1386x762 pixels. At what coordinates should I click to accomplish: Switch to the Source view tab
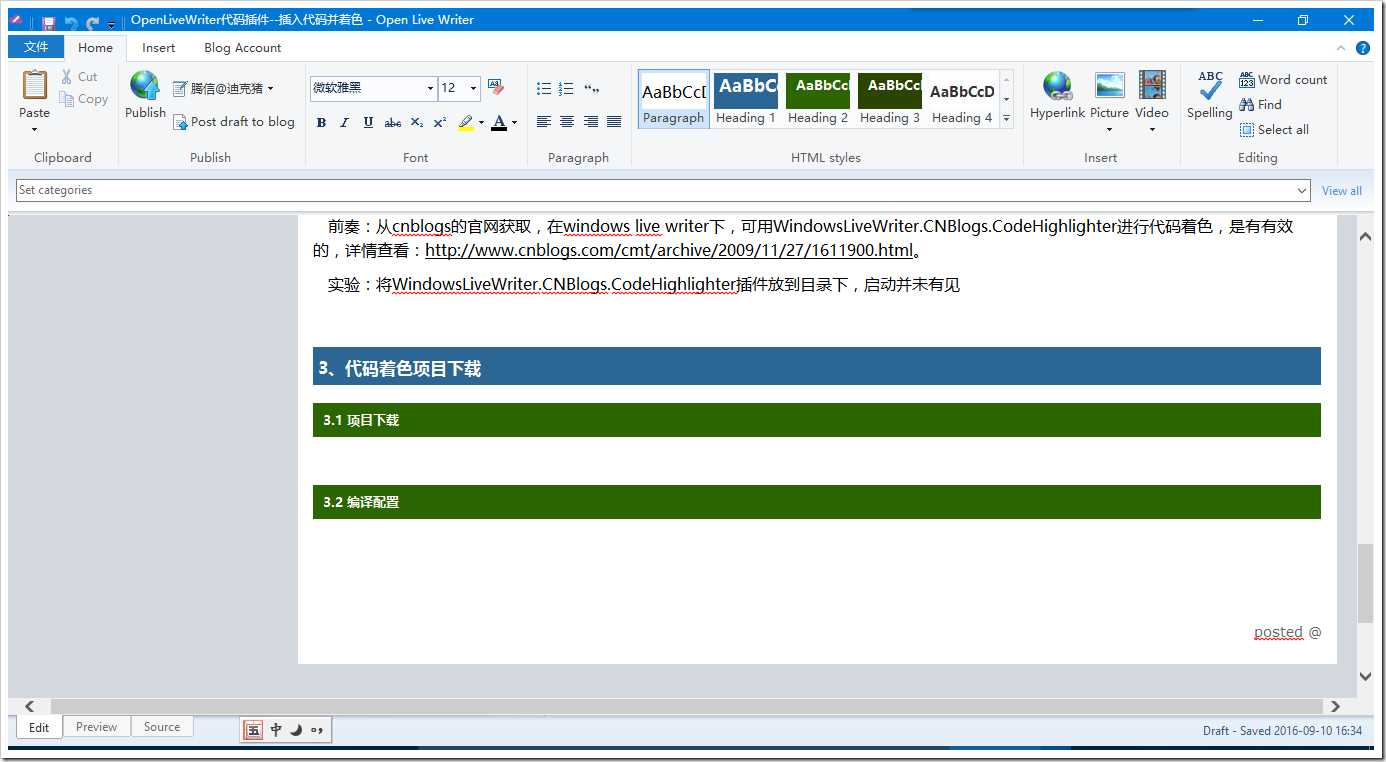click(x=162, y=727)
